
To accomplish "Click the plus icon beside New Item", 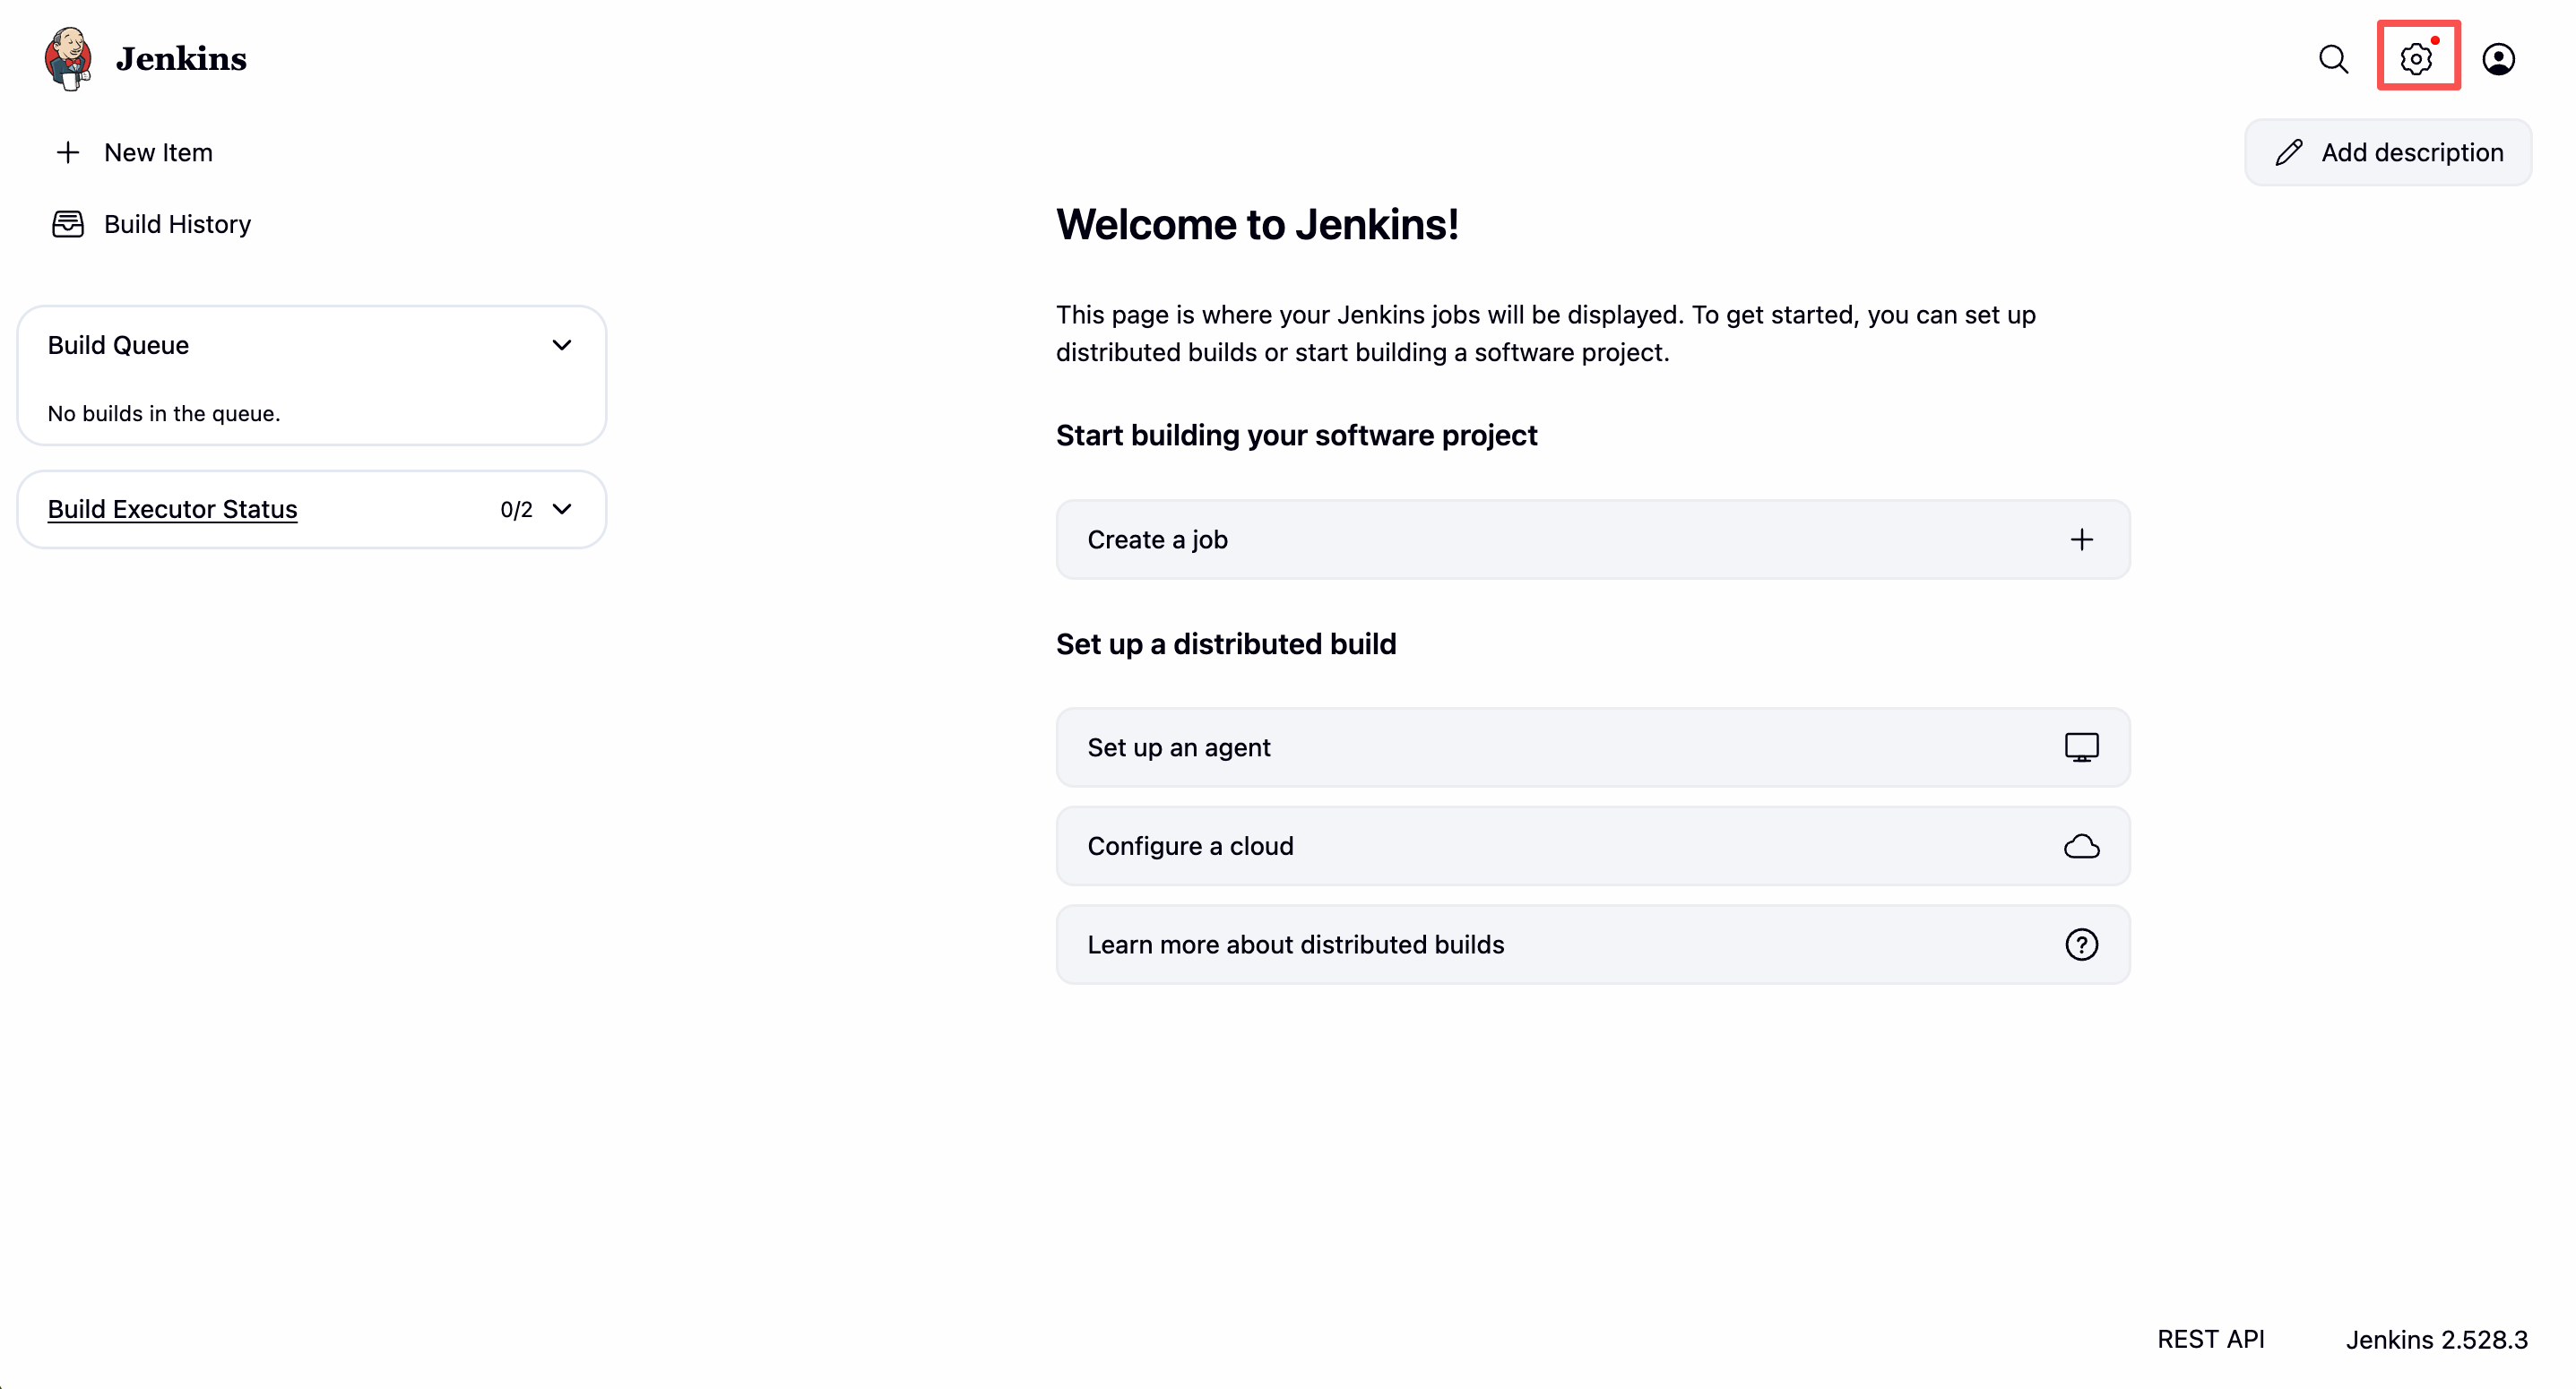I will pyautogui.click(x=68, y=152).
